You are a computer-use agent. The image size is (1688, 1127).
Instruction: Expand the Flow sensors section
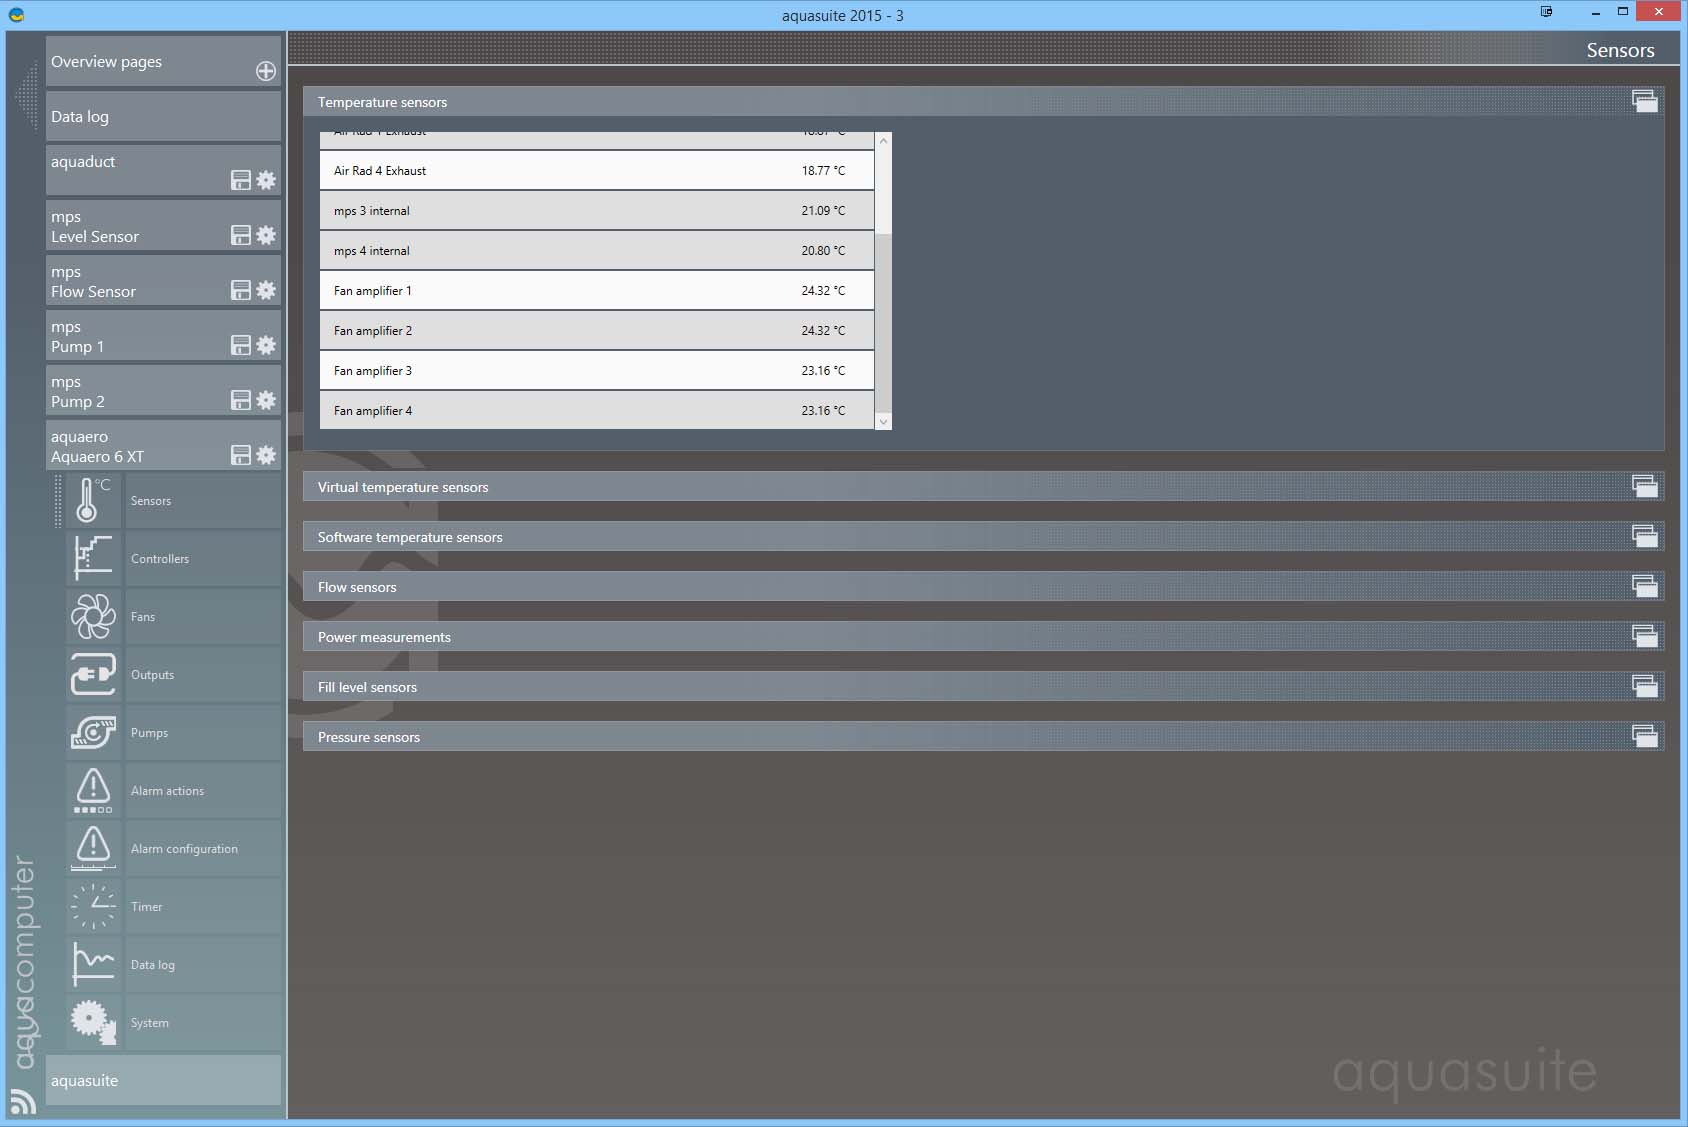tap(1645, 586)
